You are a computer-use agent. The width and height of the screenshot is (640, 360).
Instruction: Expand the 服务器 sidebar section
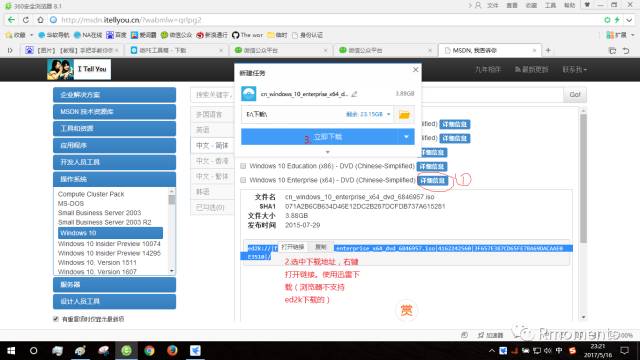point(114,284)
